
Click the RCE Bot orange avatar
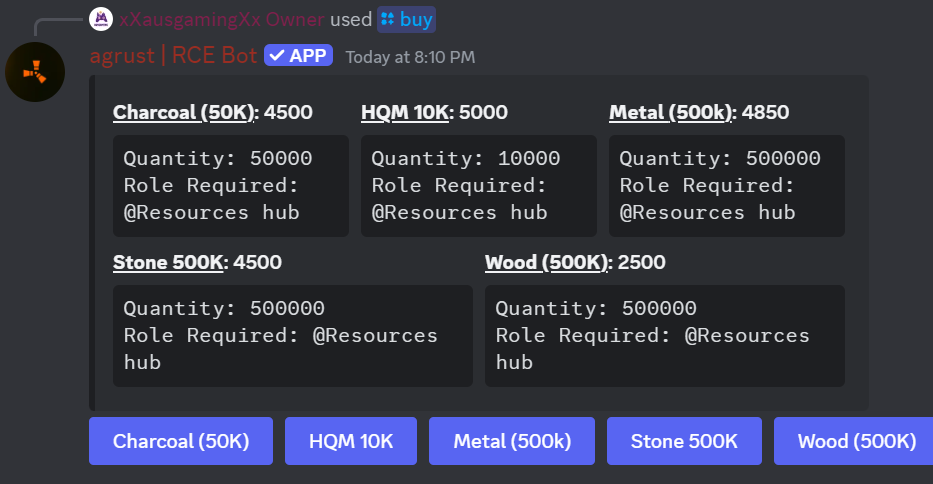tap(35, 72)
